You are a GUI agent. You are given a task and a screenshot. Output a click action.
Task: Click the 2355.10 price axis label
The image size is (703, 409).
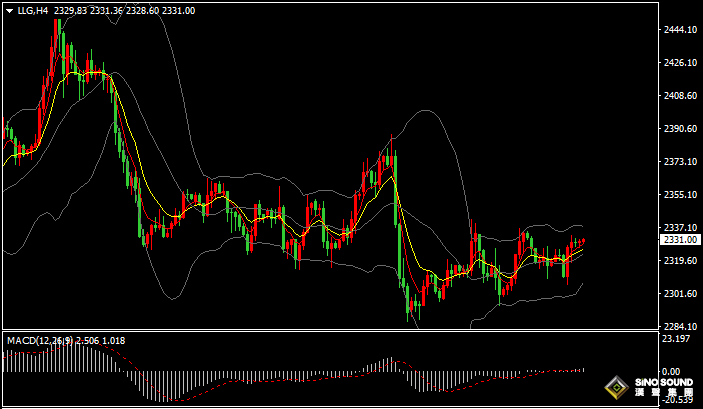[x=680, y=195]
